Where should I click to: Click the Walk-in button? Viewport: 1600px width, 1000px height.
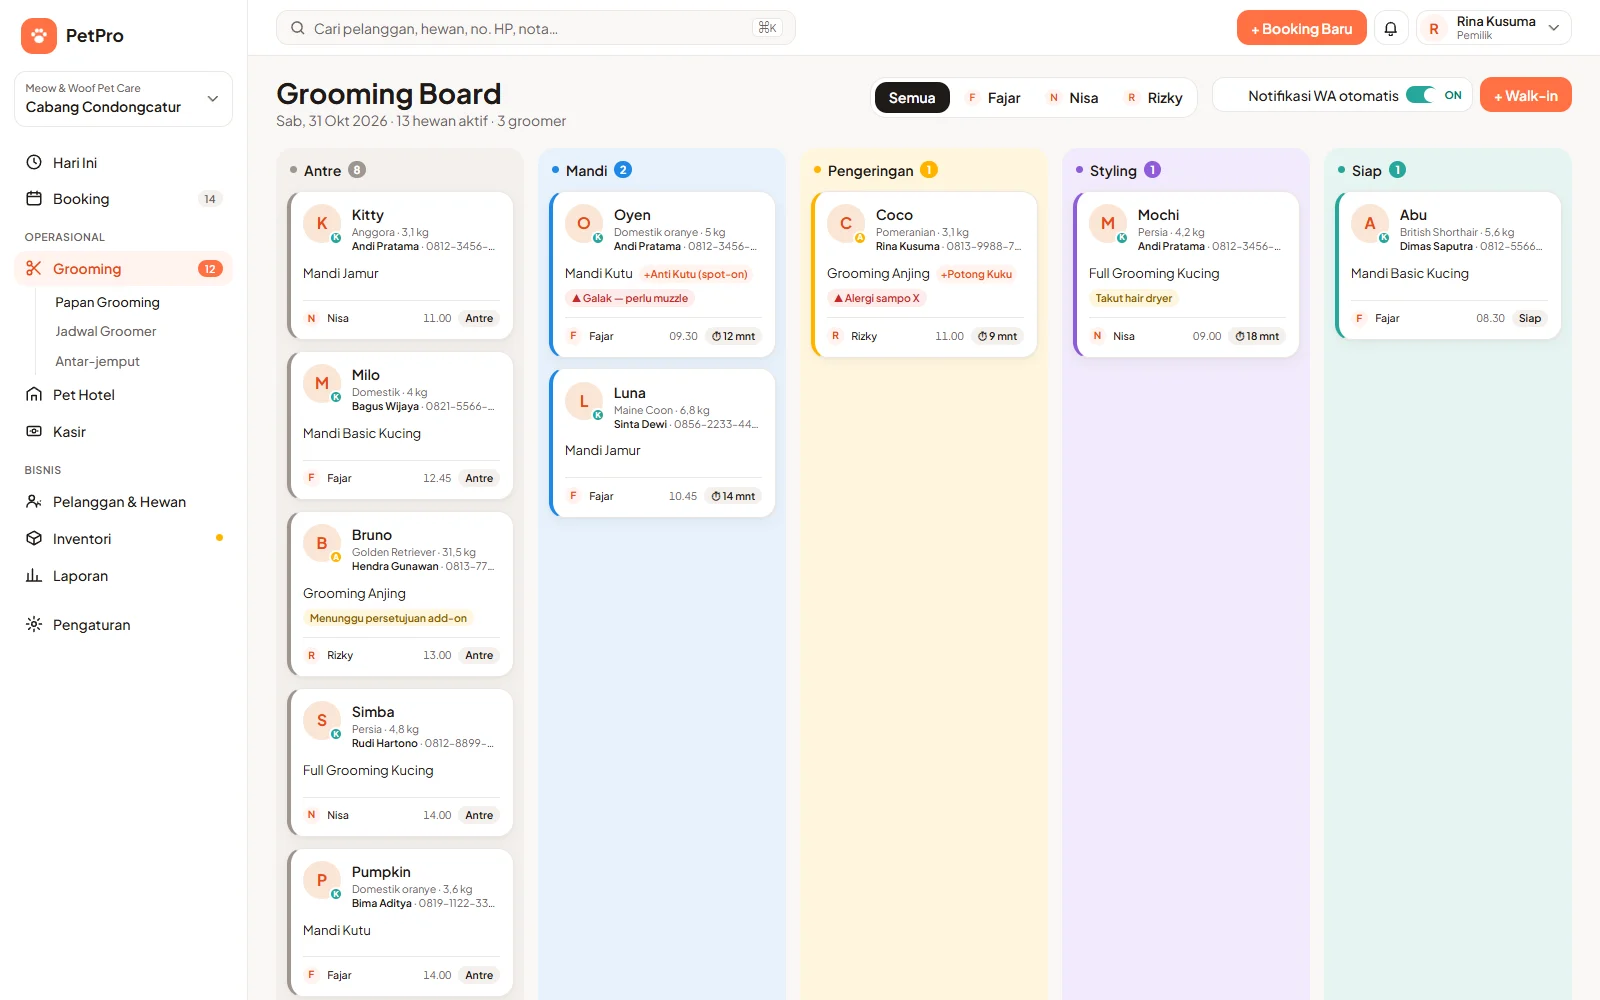click(x=1525, y=95)
